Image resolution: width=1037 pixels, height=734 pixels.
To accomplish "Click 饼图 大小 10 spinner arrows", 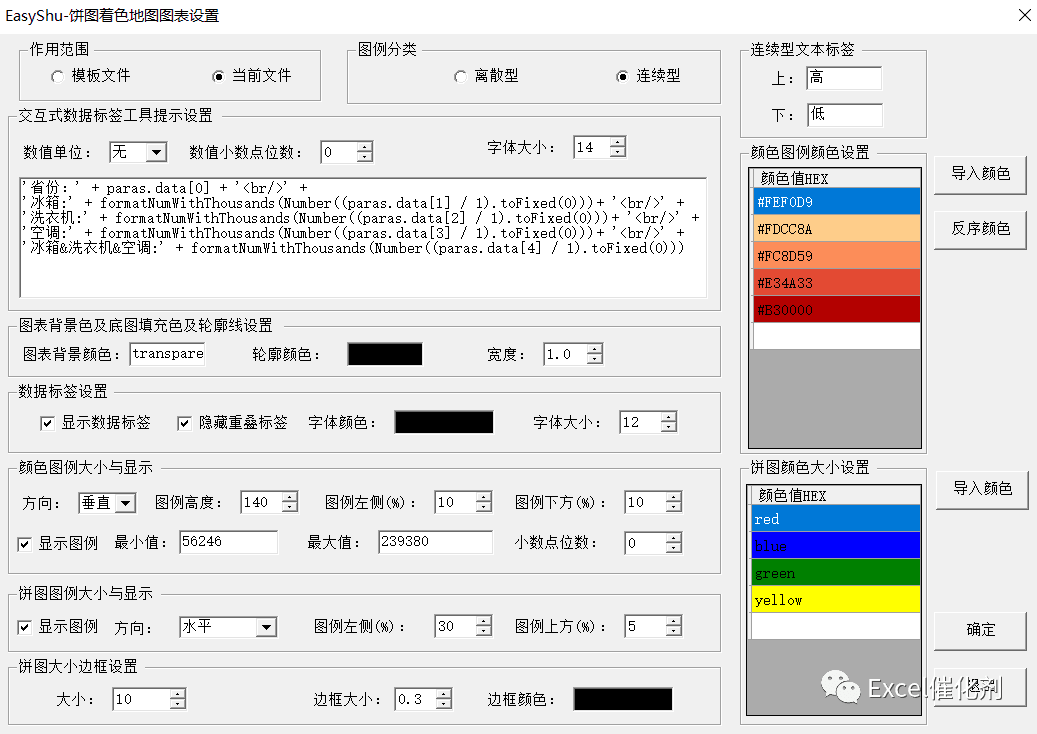I will (177, 699).
